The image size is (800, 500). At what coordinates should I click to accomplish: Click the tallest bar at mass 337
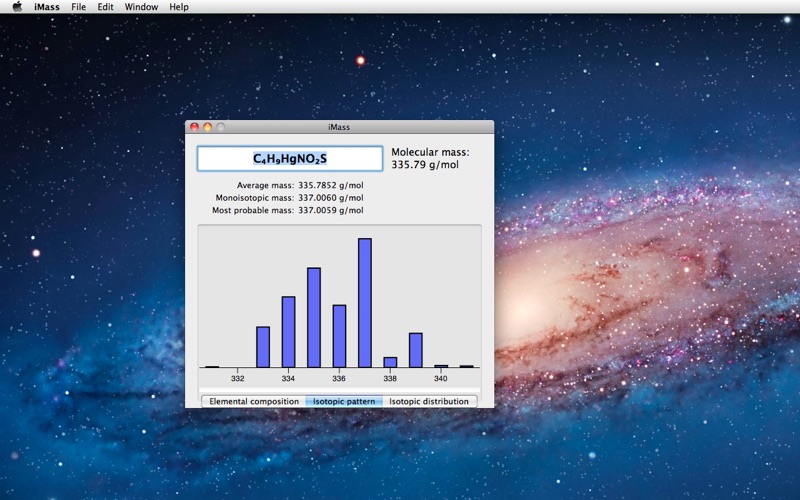pos(365,303)
